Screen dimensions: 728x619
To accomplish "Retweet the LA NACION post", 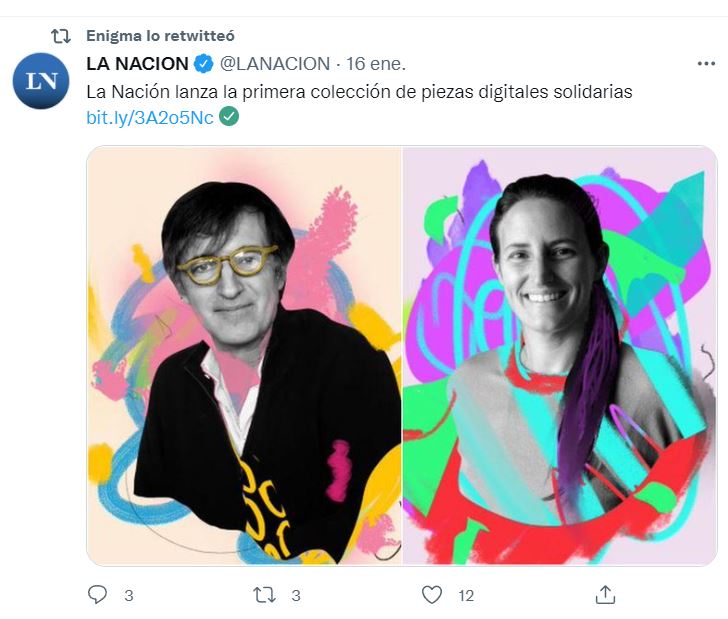I will (264, 595).
